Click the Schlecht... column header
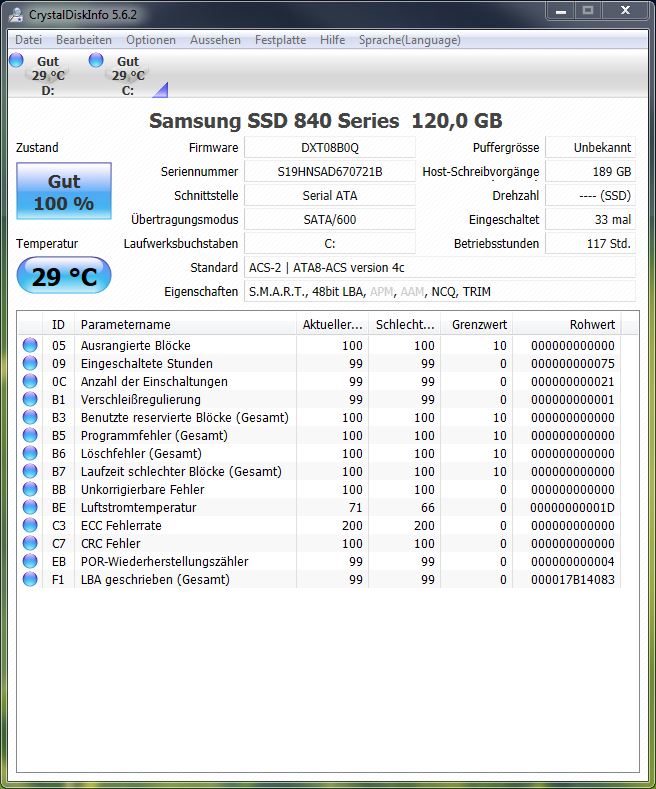This screenshot has width=656, height=789. pyautogui.click(x=405, y=325)
